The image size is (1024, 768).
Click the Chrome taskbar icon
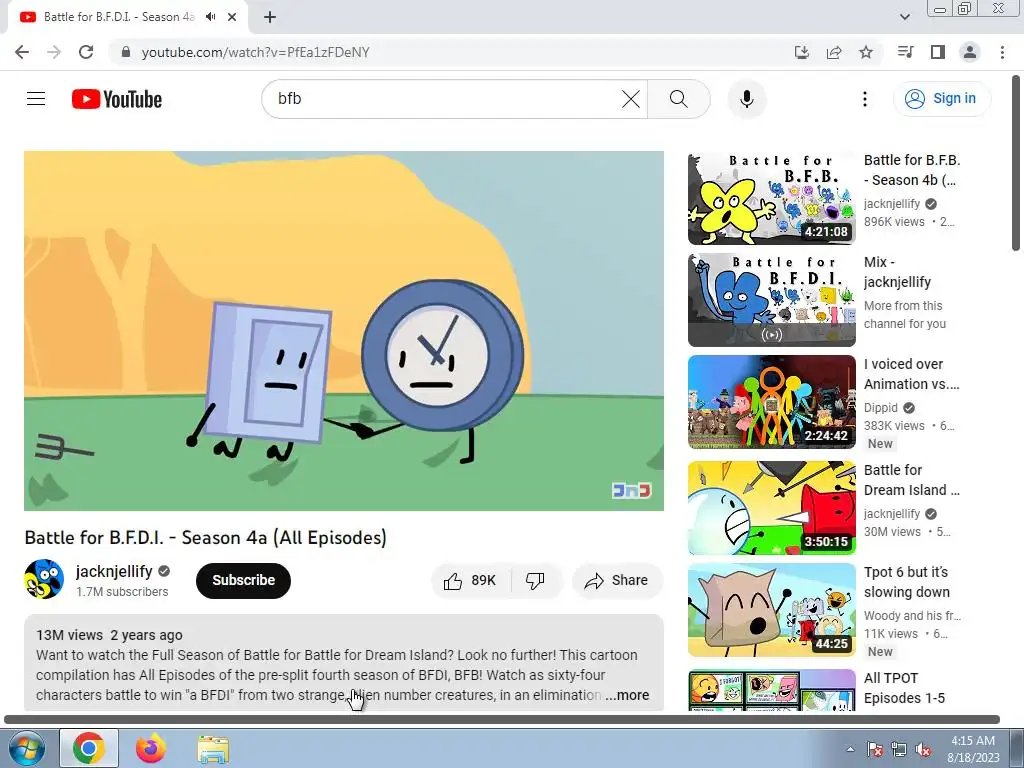89,748
